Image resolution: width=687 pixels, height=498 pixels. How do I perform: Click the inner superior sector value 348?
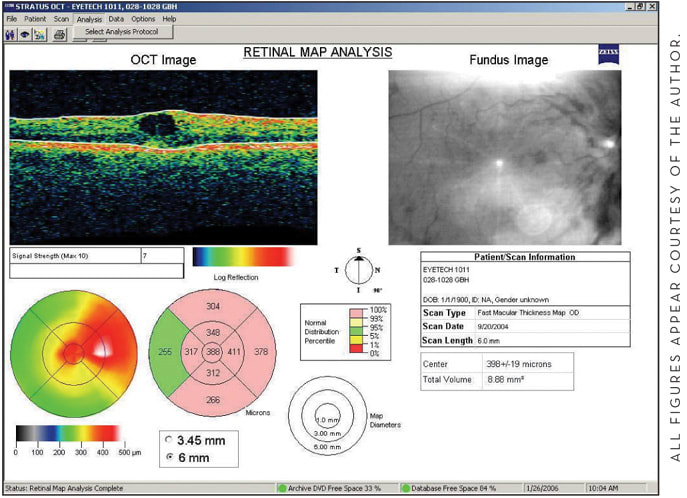point(213,332)
